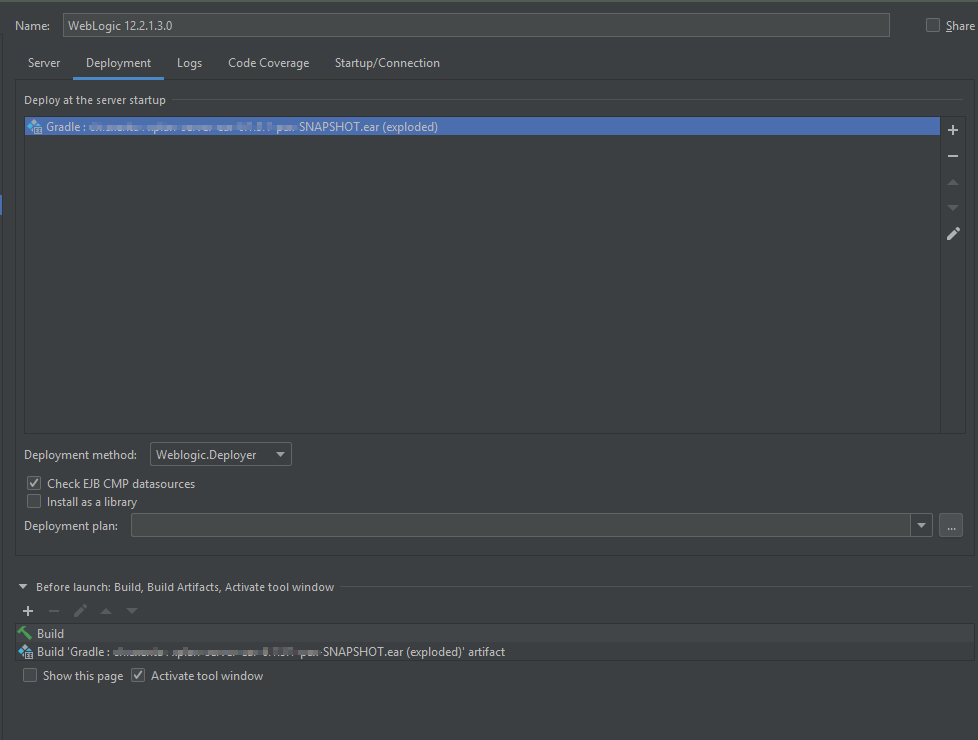Image resolution: width=978 pixels, height=740 pixels.
Task: Move deployment artifact up in the list
Action: pyautogui.click(x=952, y=182)
